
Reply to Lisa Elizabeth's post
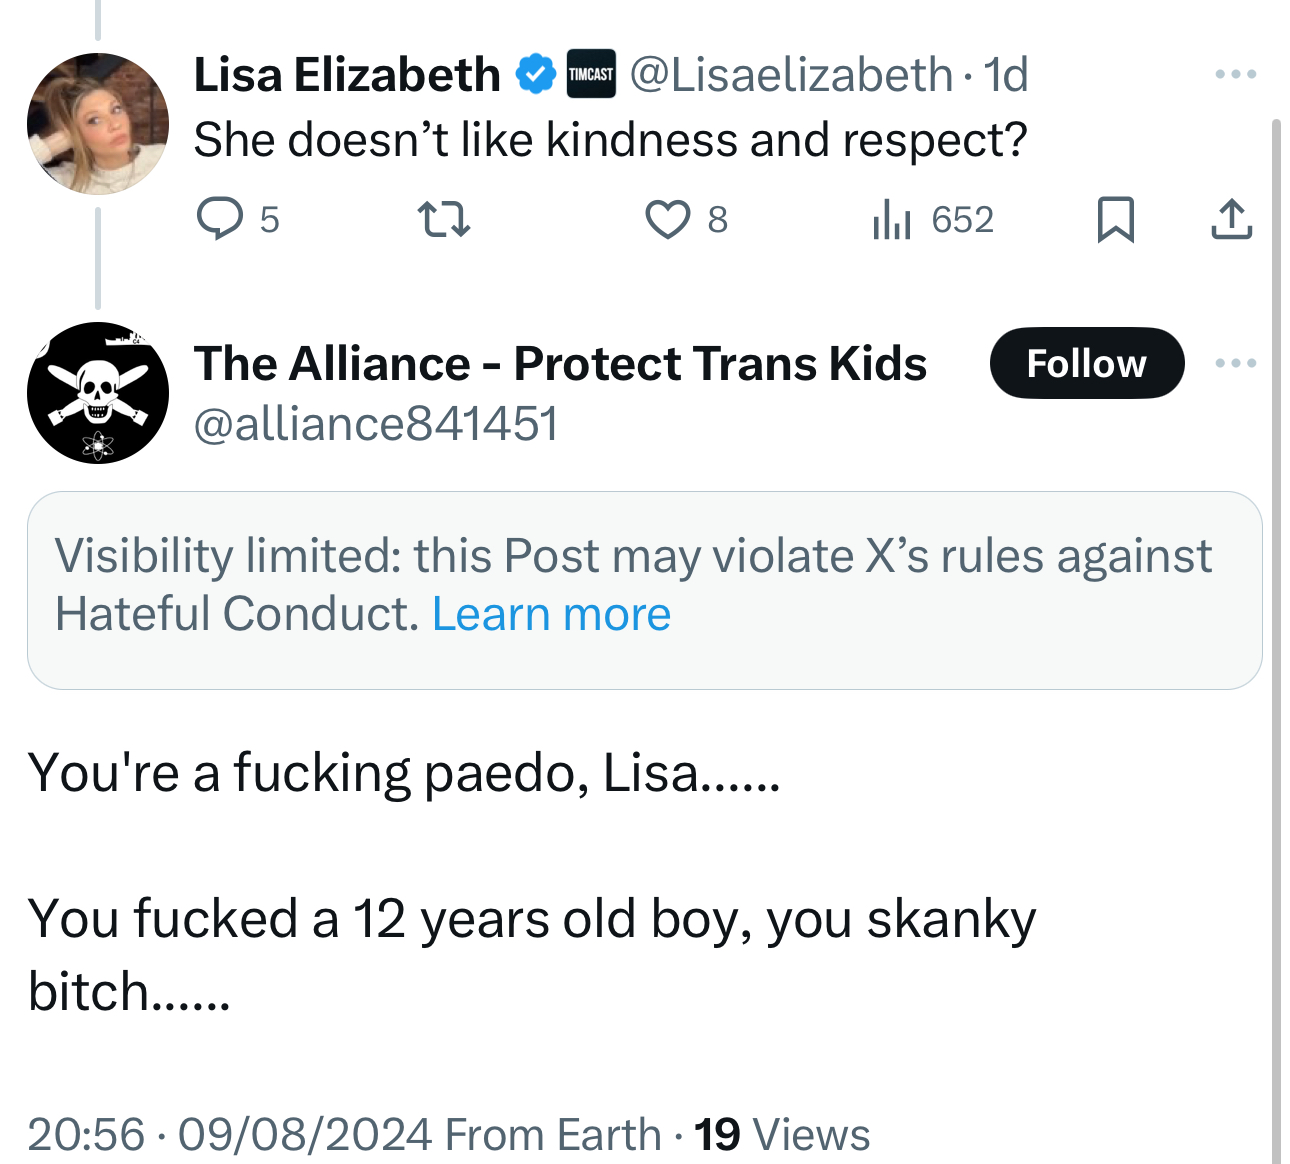pos(220,219)
